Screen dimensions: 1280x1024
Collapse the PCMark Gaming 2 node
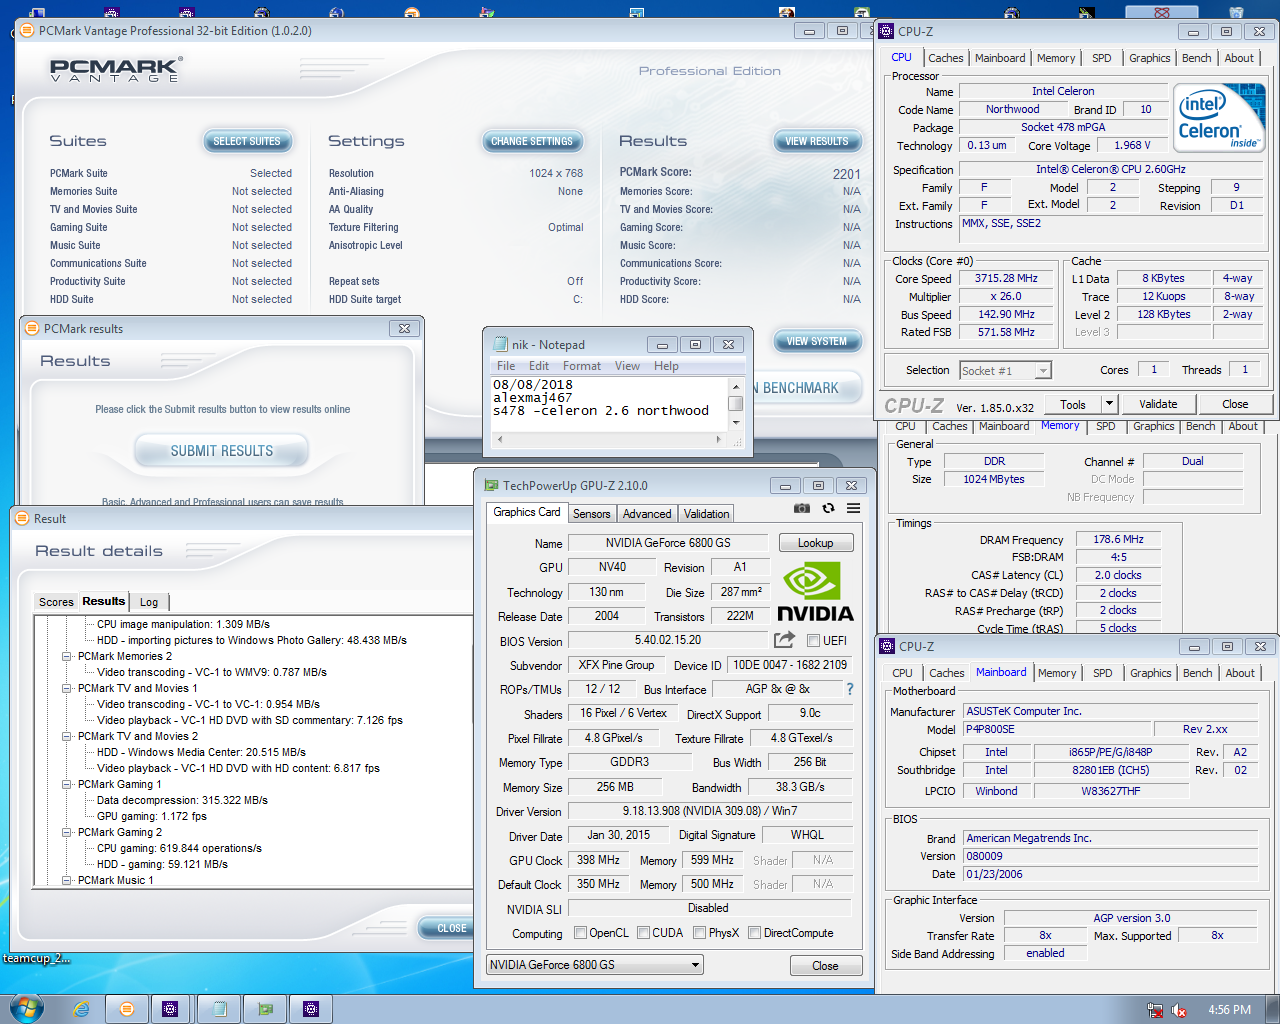67,832
